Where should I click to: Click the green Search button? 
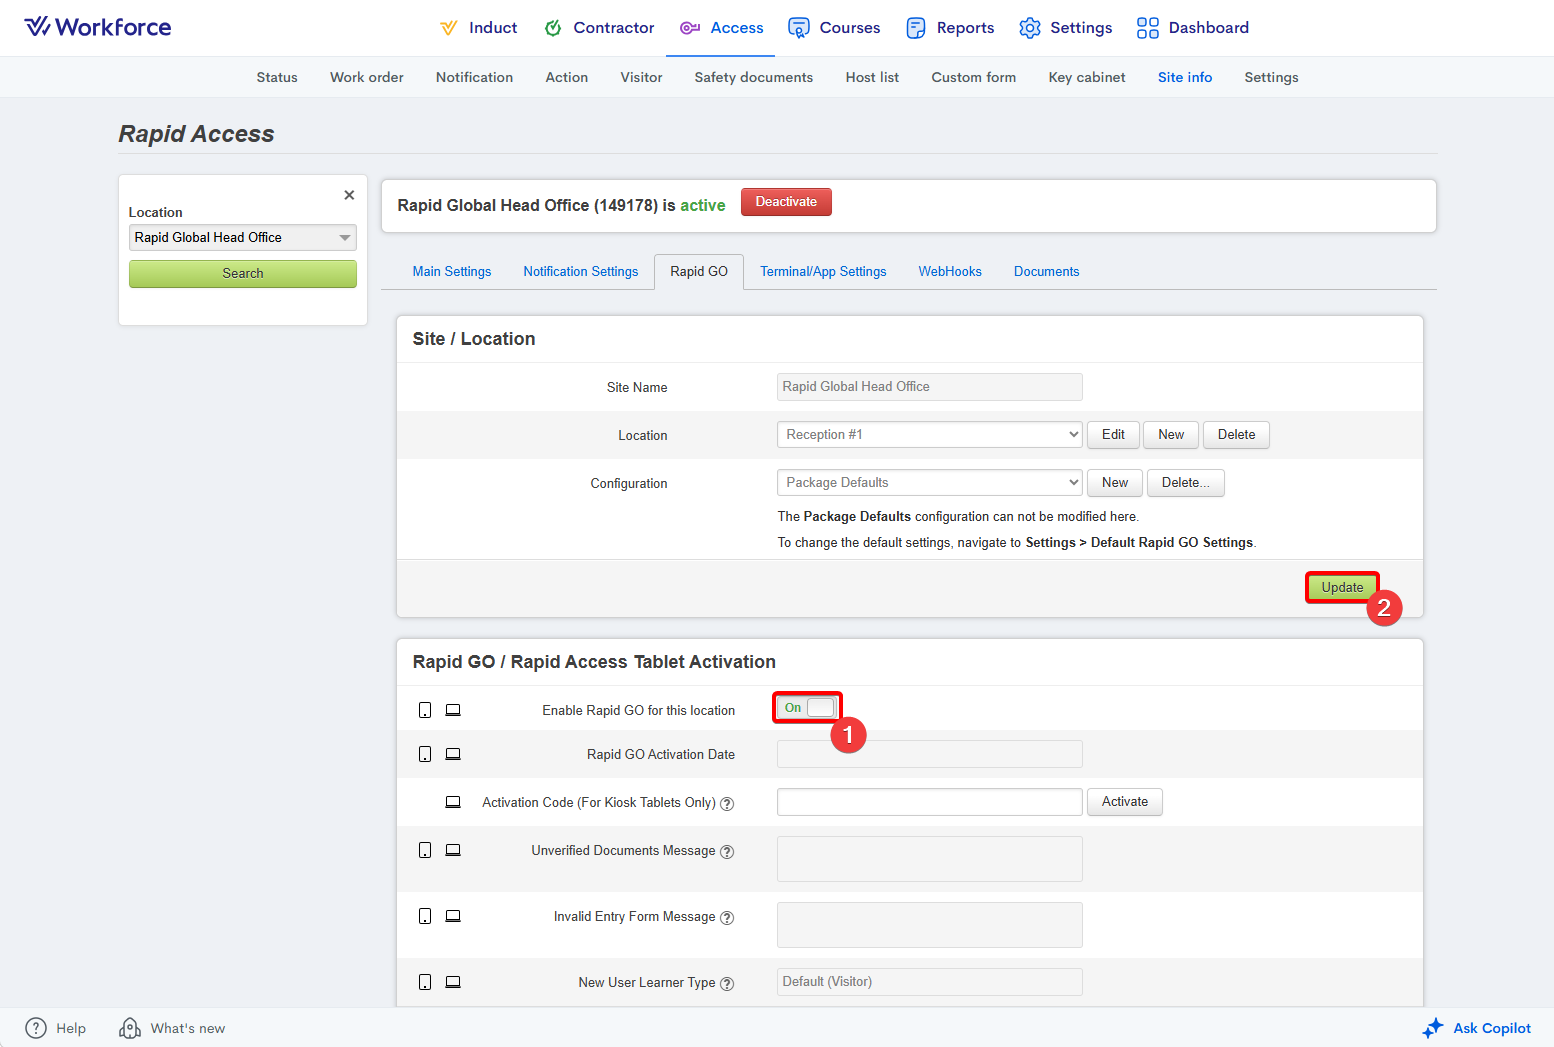(x=243, y=273)
